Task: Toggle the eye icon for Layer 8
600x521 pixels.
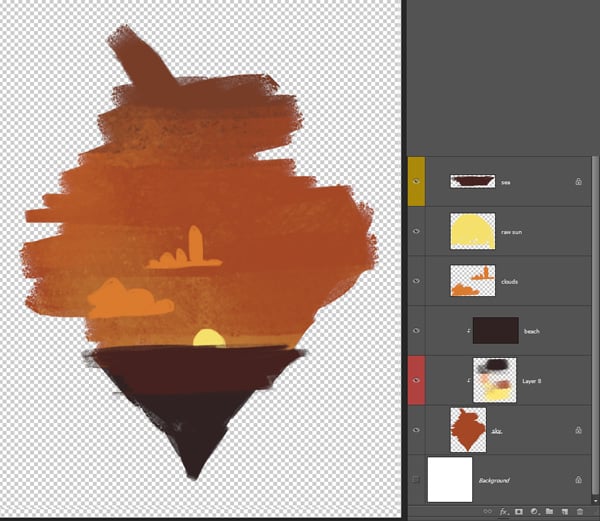Action: tap(416, 381)
